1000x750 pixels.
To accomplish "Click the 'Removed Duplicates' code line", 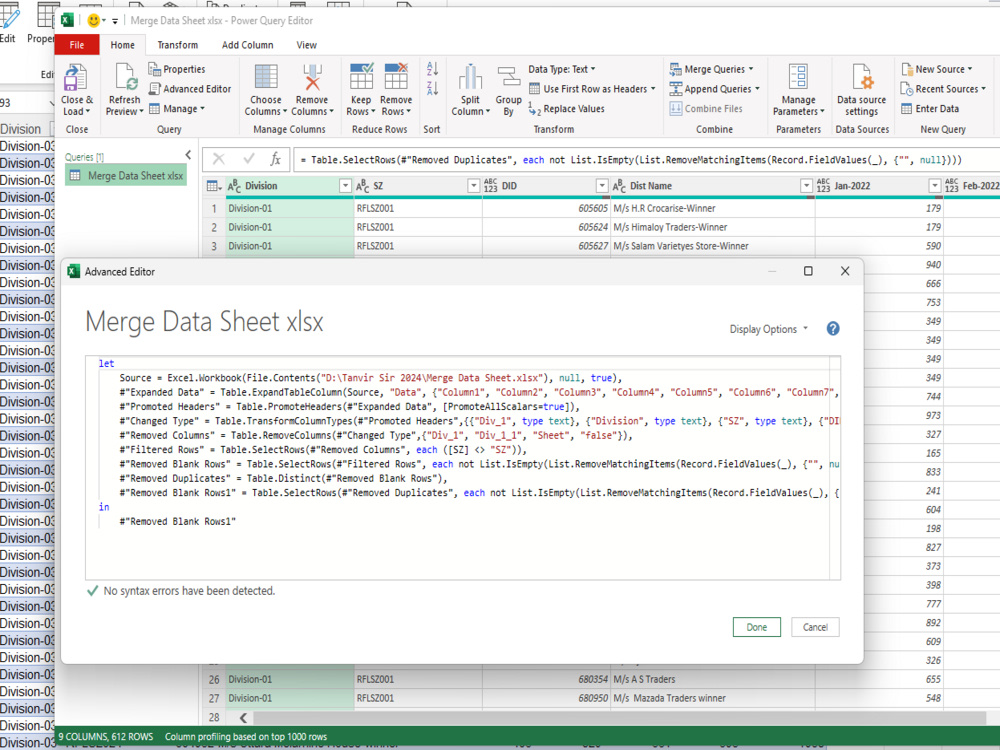I will point(283,478).
